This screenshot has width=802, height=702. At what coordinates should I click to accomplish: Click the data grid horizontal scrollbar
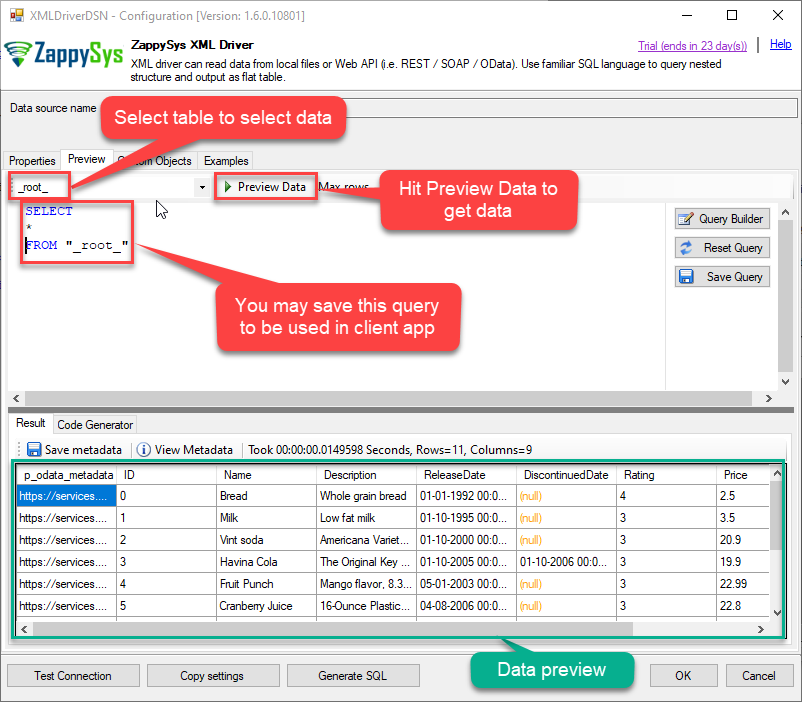point(333,629)
